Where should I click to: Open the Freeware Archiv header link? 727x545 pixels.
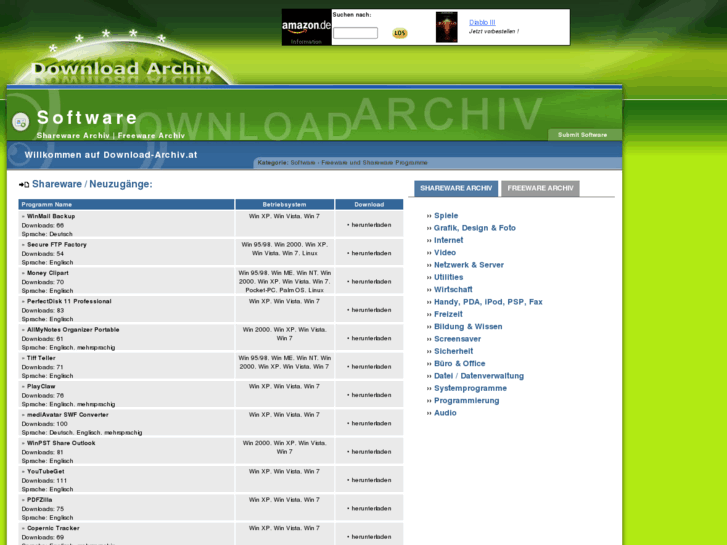pyautogui.click(x=151, y=135)
